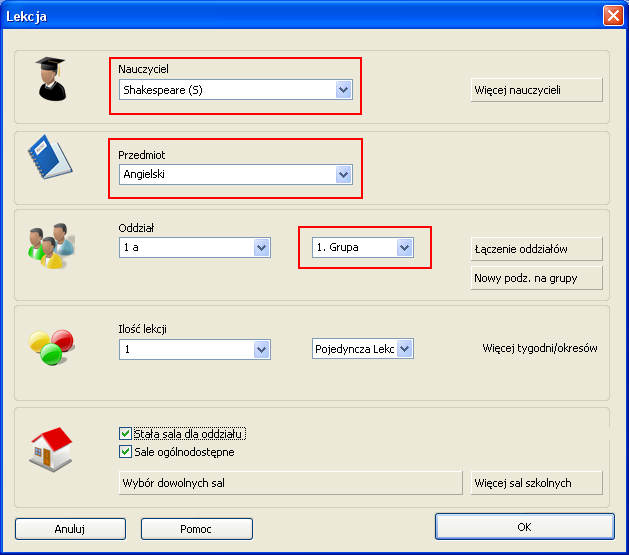Click Nowy podz. na grupy button
Viewport: 629px width, 555px height.
coord(536,278)
